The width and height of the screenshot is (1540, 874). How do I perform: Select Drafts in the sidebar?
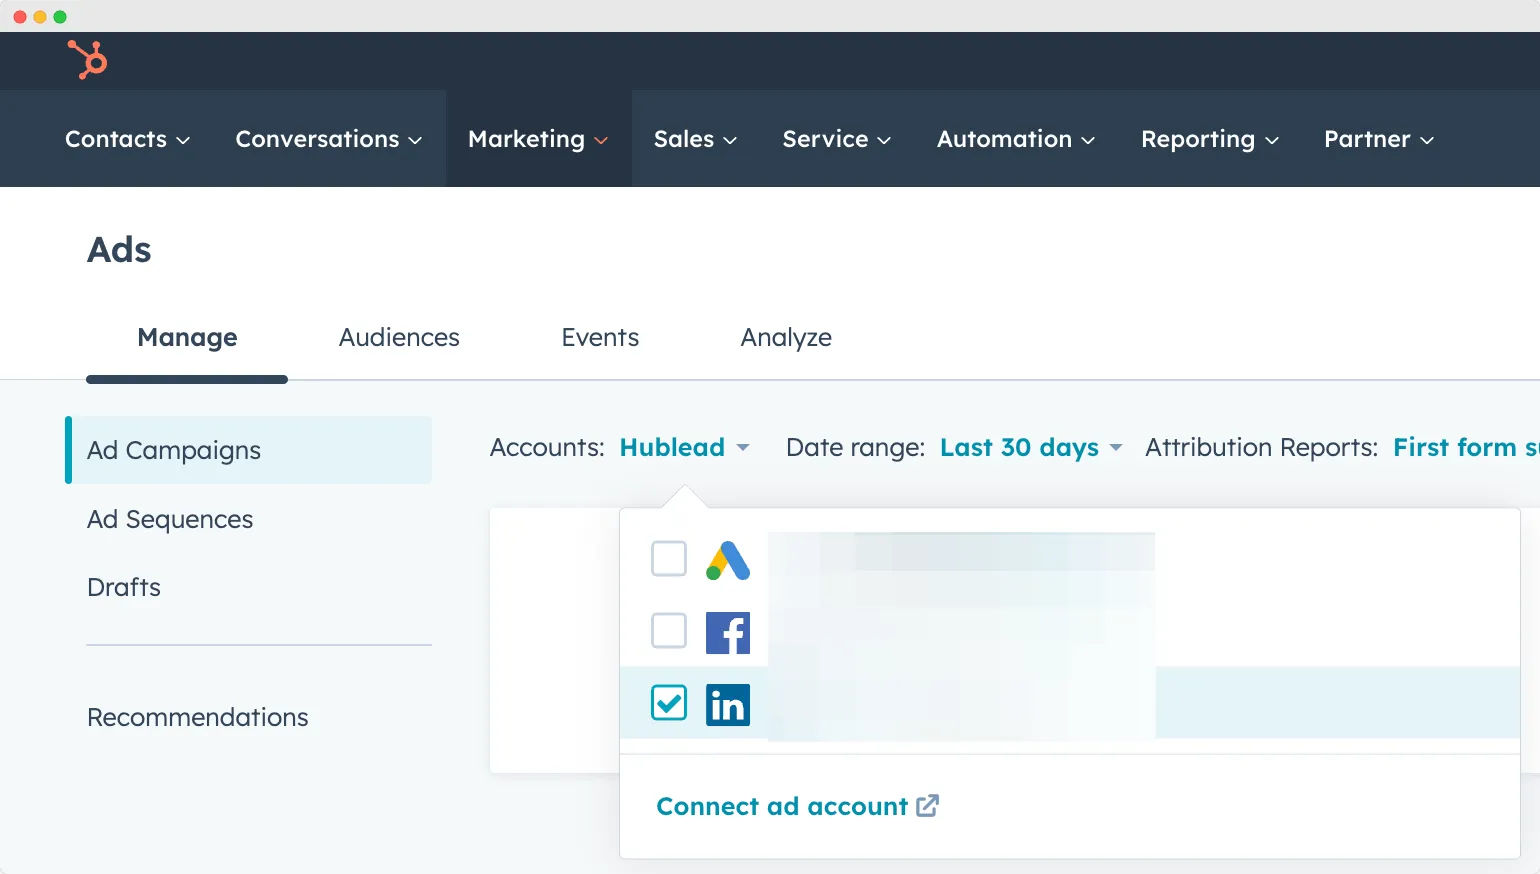point(123,587)
